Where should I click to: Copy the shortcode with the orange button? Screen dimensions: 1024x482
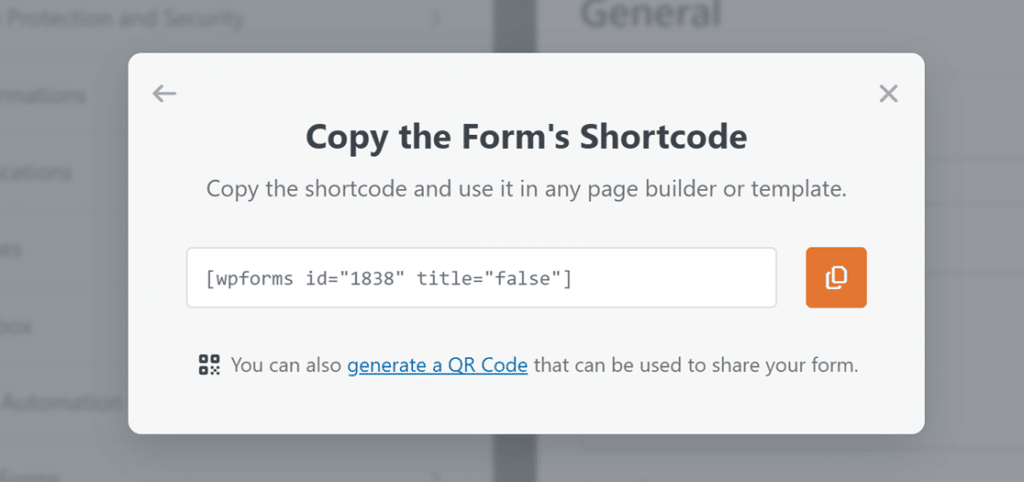pos(836,278)
